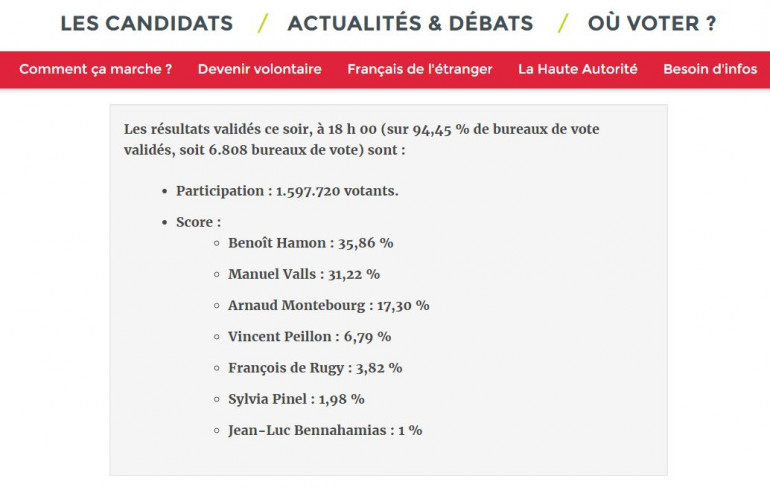Open the Français de l'étranger page

[420, 69]
